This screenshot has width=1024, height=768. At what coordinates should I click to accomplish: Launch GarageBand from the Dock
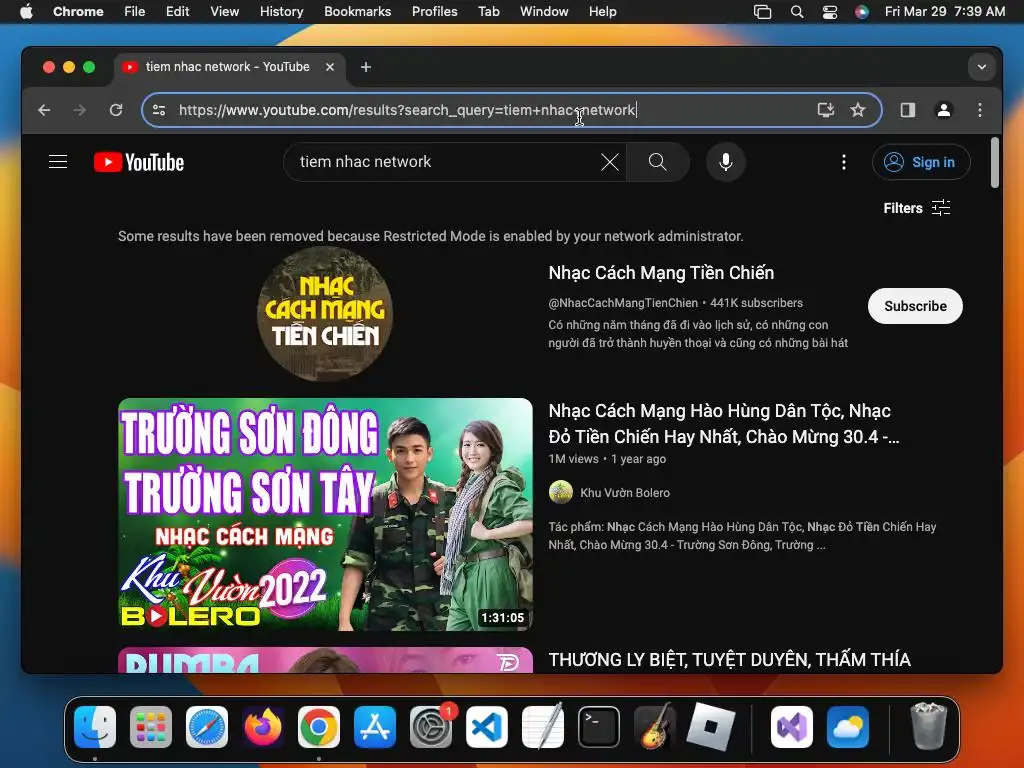(655, 727)
